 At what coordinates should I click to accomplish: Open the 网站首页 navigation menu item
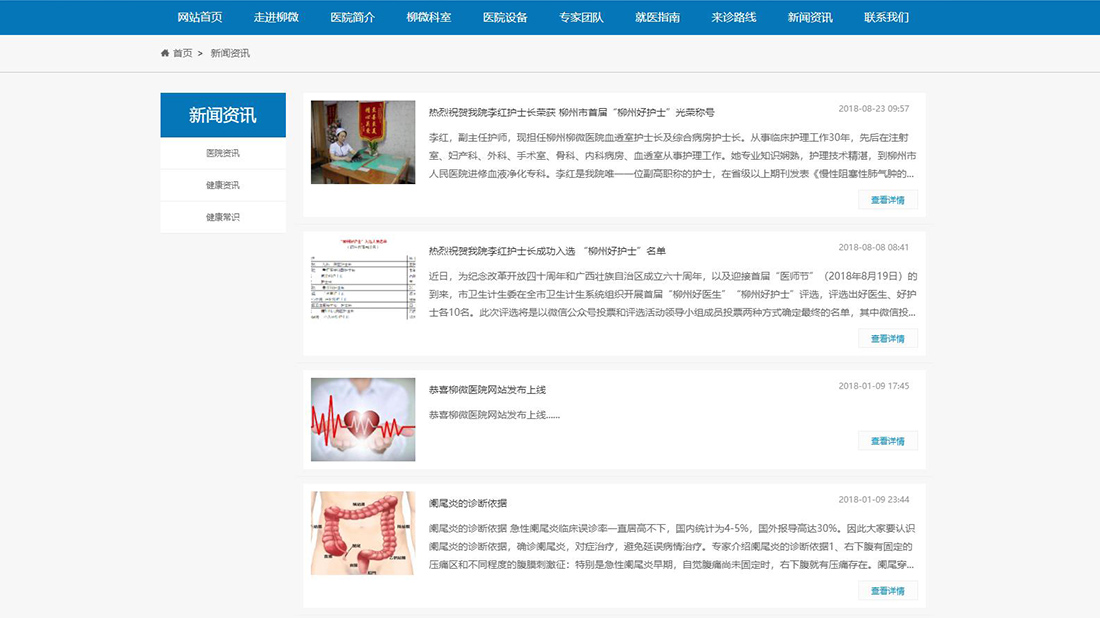tap(196, 16)
